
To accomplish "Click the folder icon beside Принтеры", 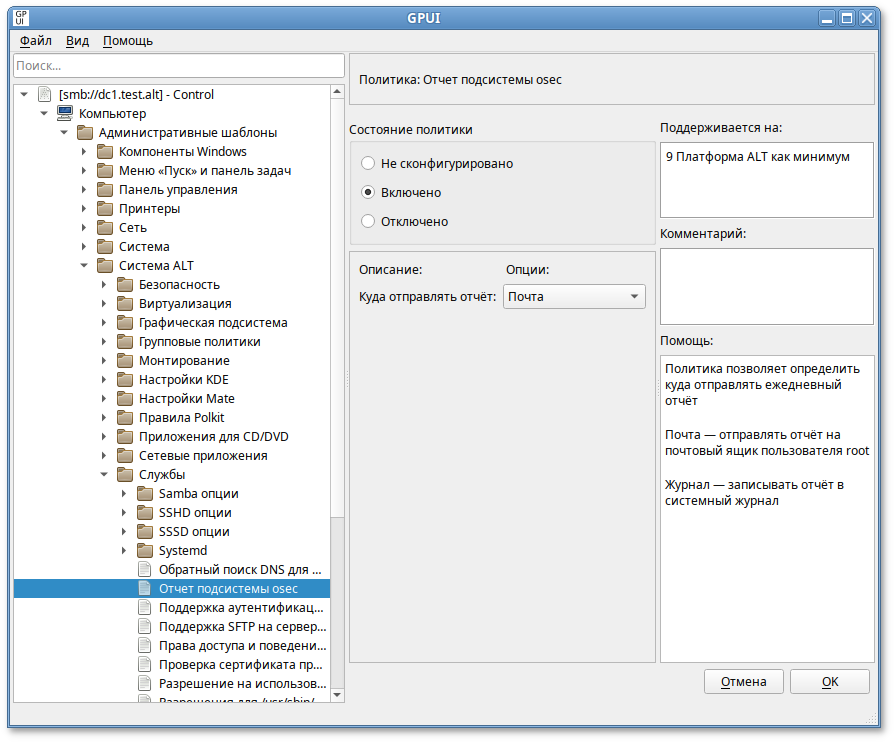I will (x=105, y=209).
